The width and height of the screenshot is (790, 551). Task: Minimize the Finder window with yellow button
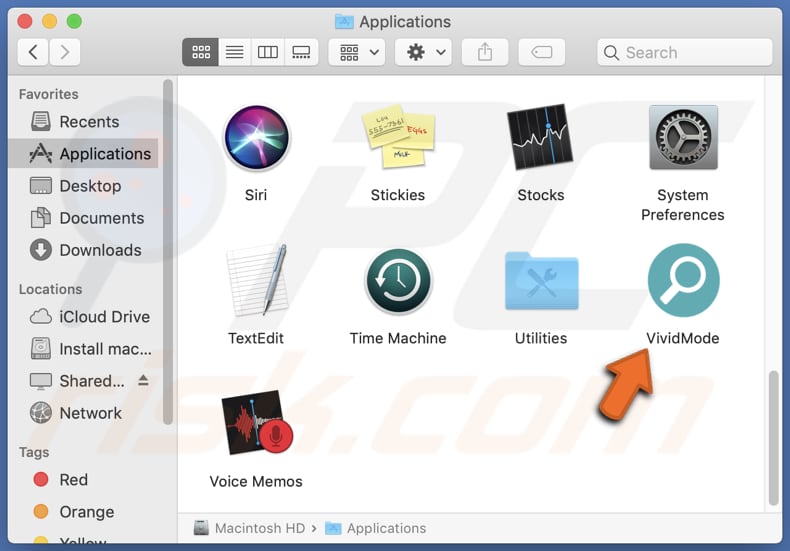click(x=49, y=22)
